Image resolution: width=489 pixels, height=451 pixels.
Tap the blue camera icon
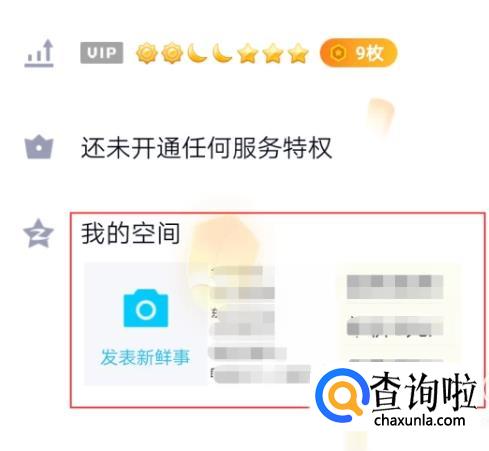146,308
